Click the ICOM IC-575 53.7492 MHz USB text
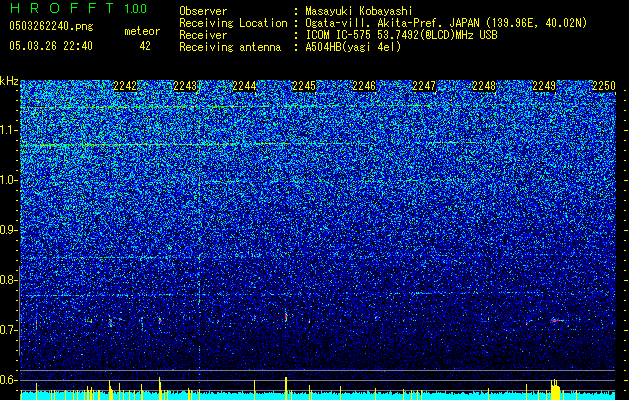 tap(401, 35)
